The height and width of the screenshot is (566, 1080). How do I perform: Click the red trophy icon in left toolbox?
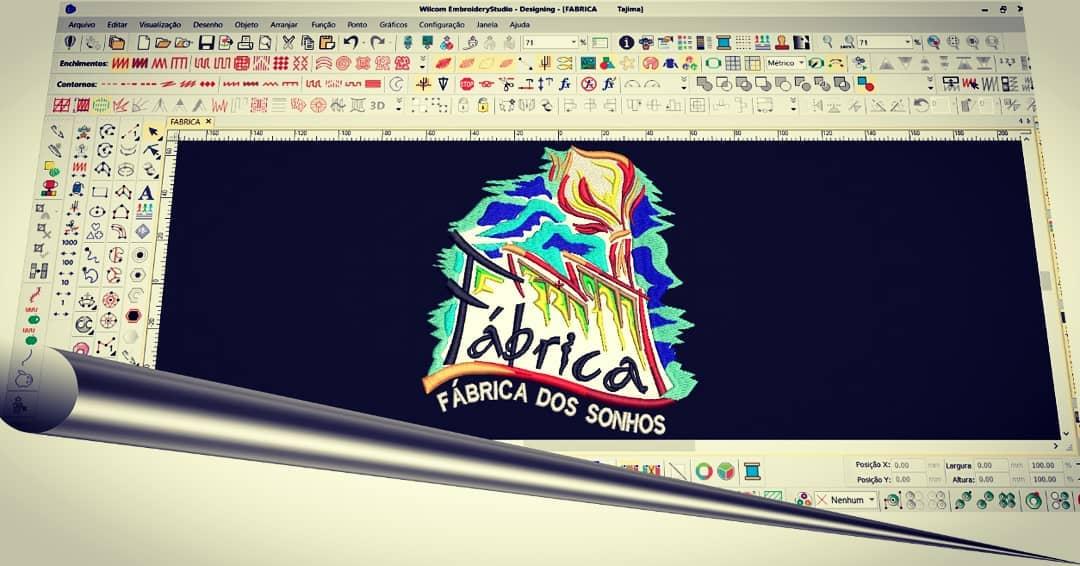(50, 187)
